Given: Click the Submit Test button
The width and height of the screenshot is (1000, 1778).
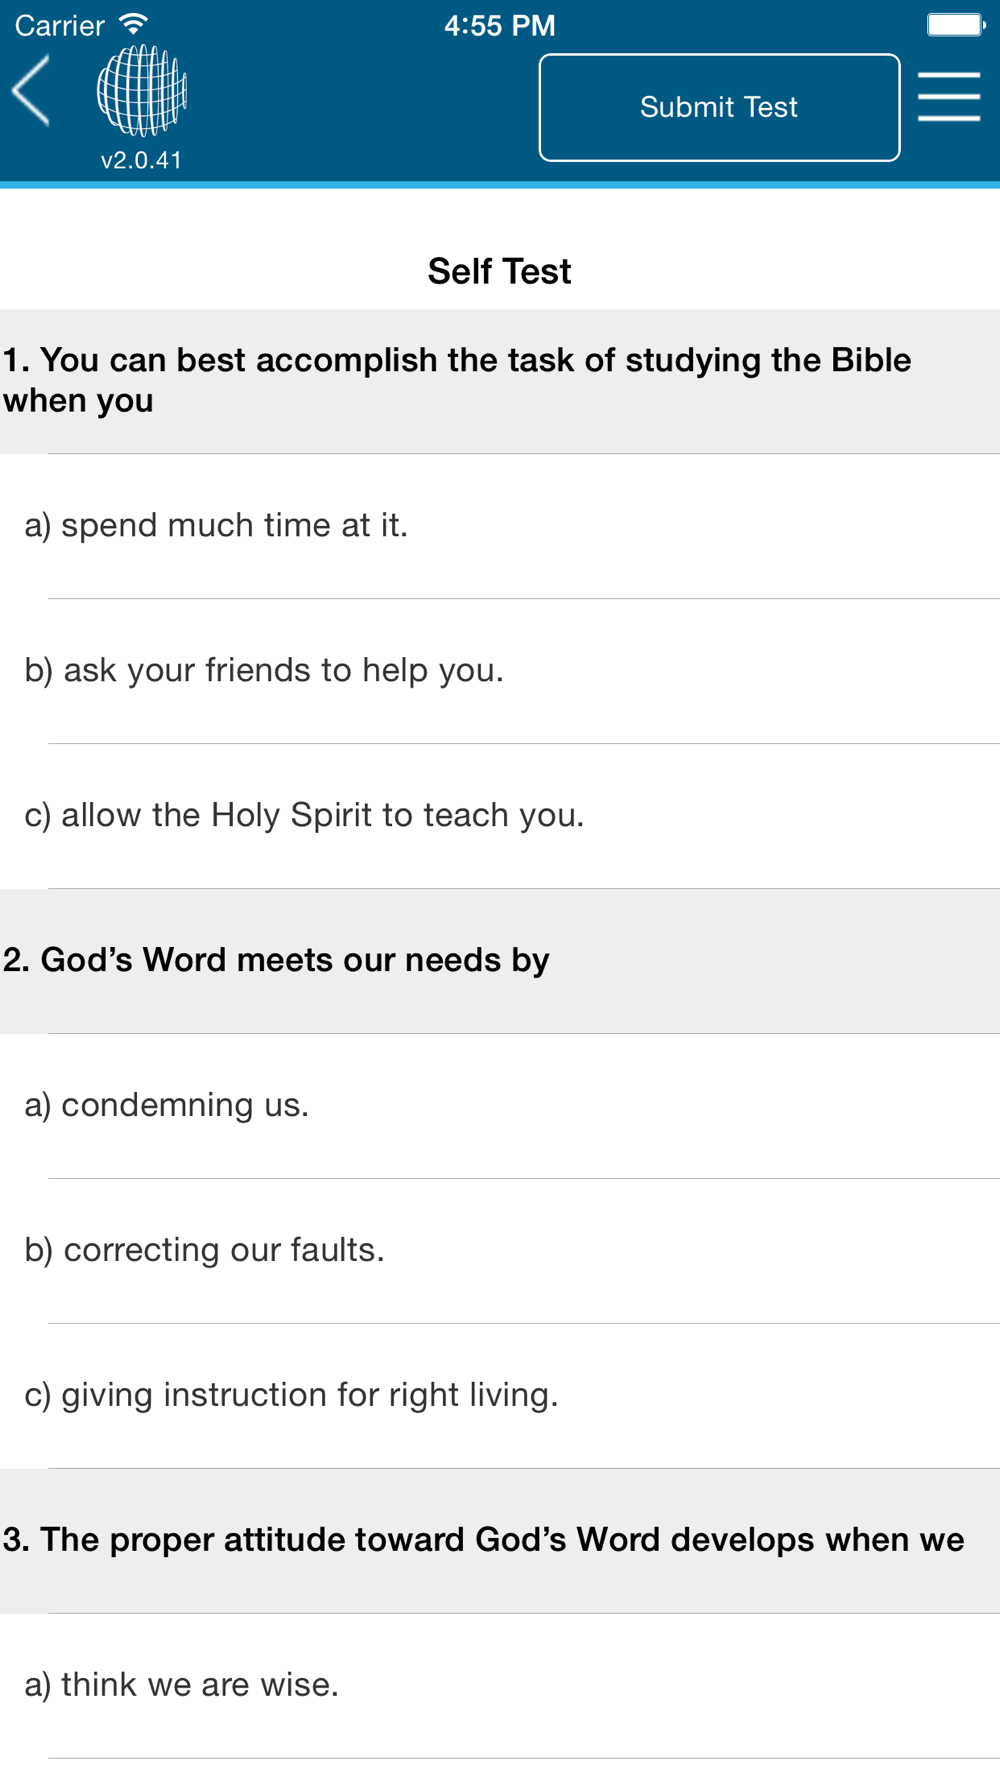Looking at the screenshot, I should pos(719,107).
